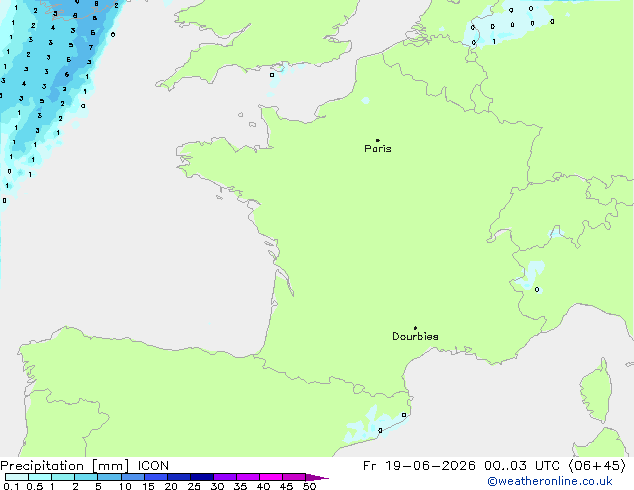Click the Dourbies city label
Viewport: 634px width, 490px height.
coord(415,336)
